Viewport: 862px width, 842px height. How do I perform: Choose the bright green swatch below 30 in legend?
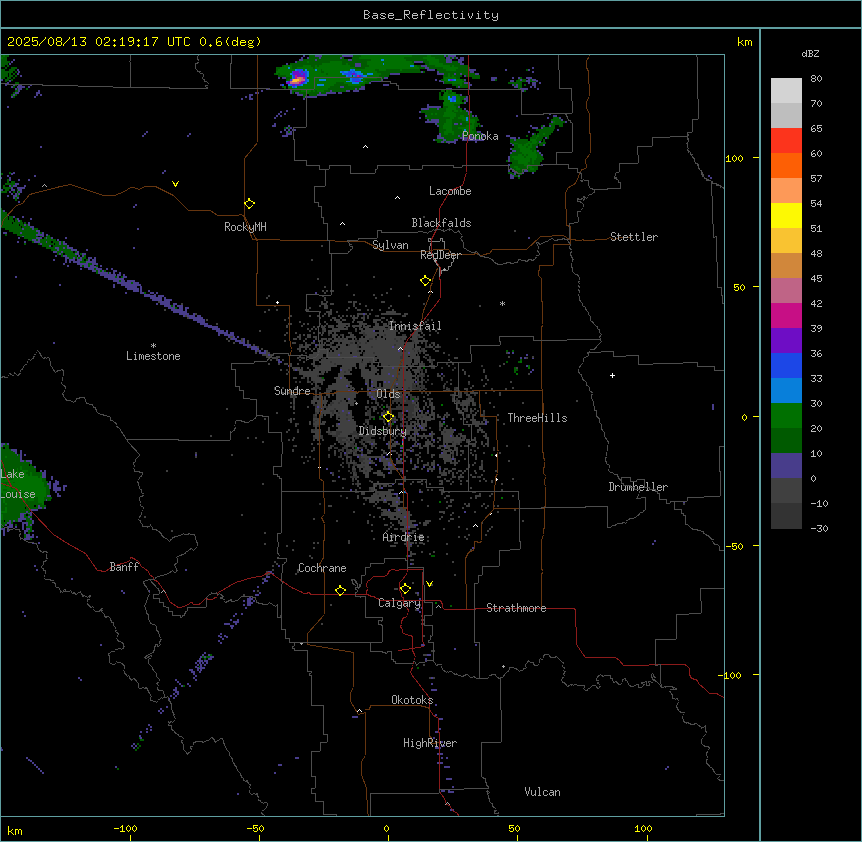(786, 416)
